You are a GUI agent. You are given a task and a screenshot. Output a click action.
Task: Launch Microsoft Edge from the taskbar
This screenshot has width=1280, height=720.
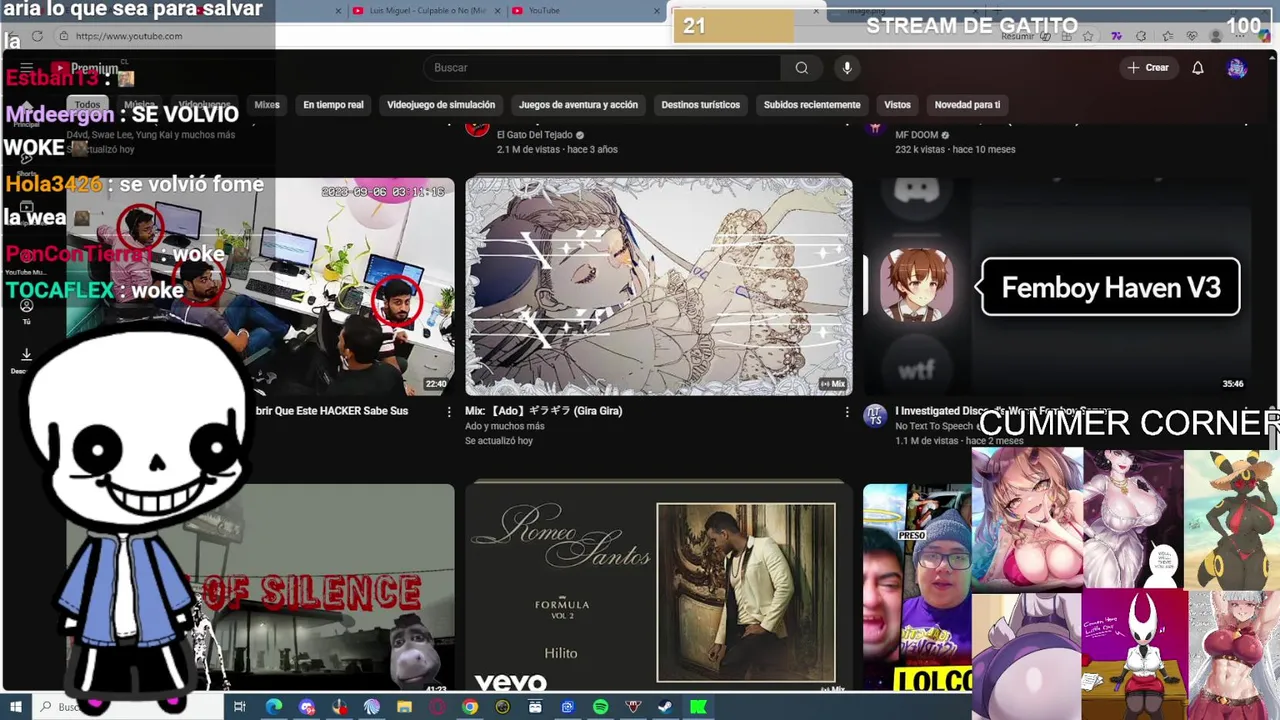point(273,707)
